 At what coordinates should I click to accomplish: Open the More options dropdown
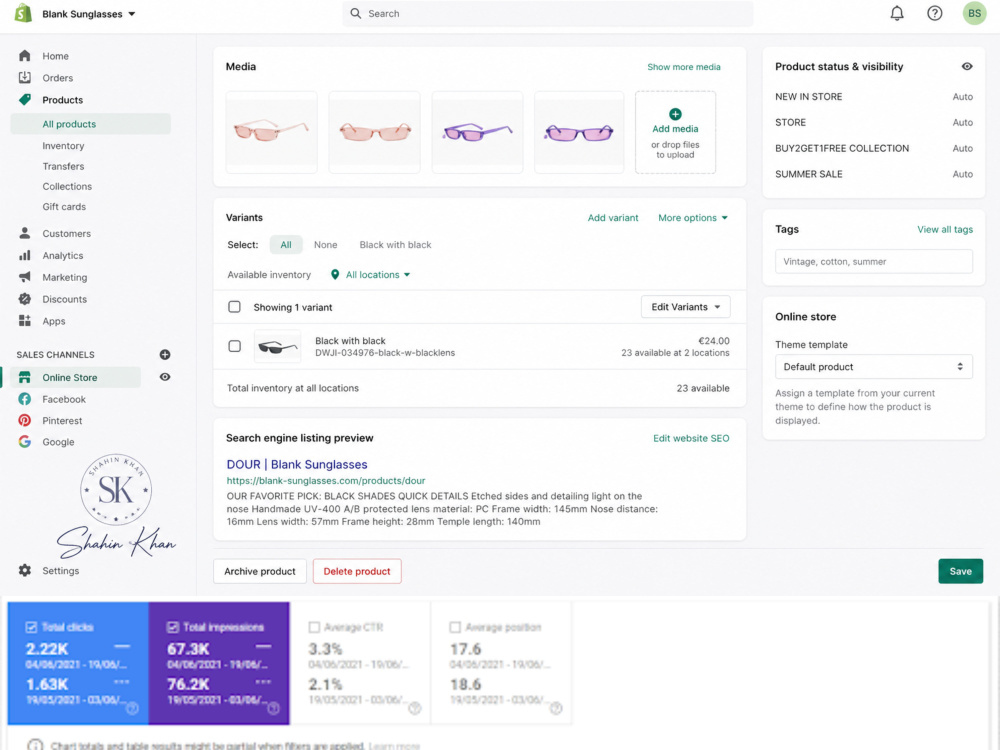point(693,218)
